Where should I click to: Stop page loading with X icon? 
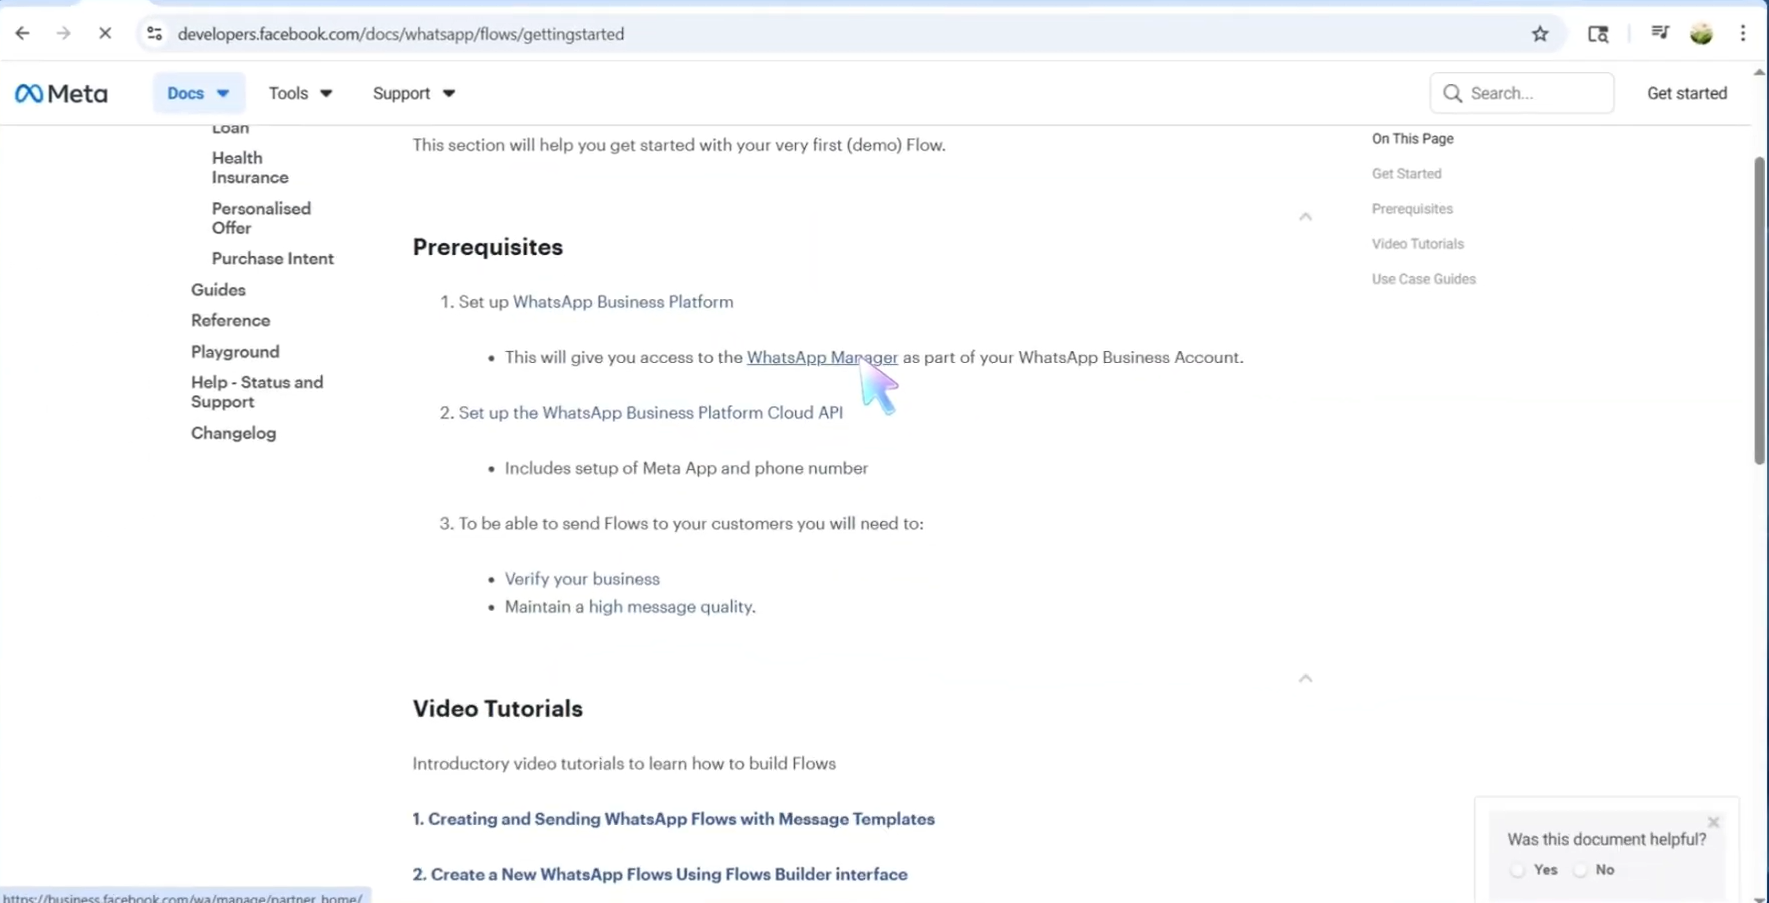tap(105, 34)
